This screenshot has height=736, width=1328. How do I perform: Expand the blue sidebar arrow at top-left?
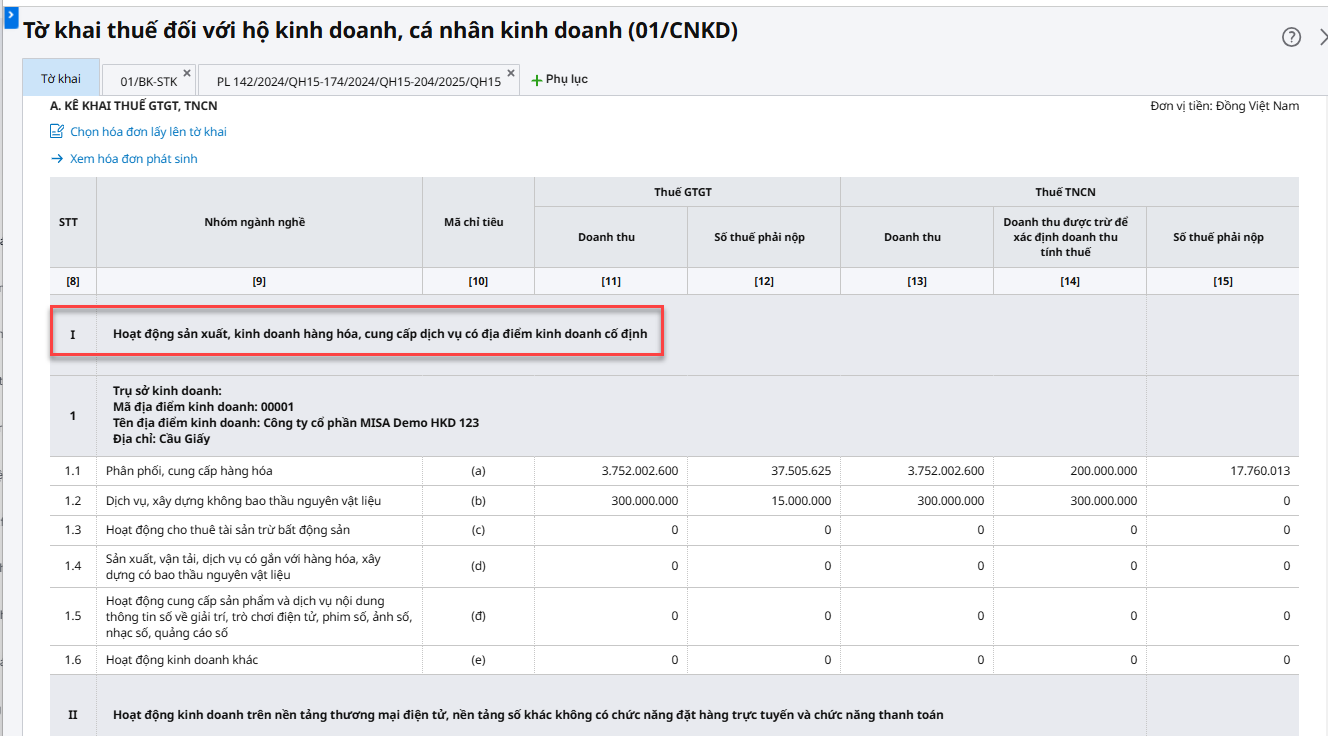(9, 12)
